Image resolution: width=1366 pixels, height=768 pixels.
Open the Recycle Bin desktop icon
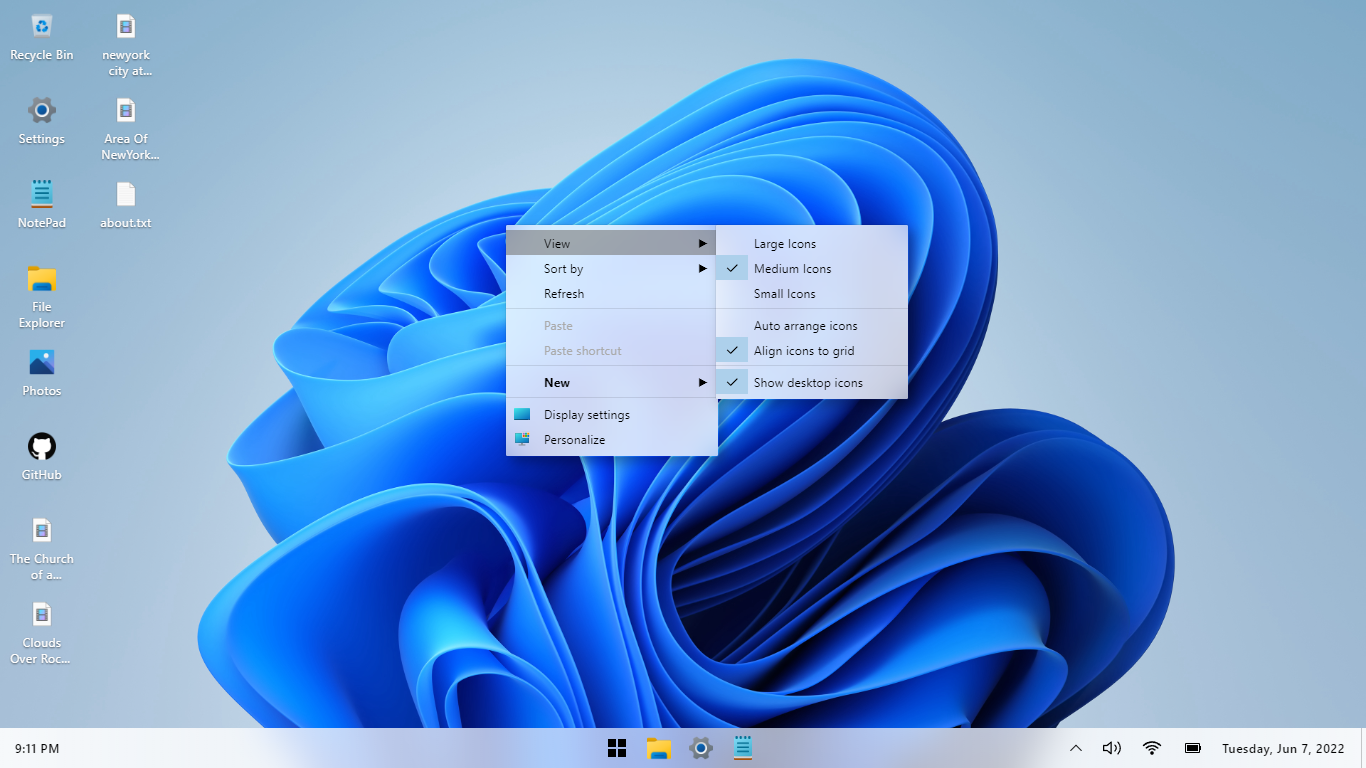(x=42, y=37)
